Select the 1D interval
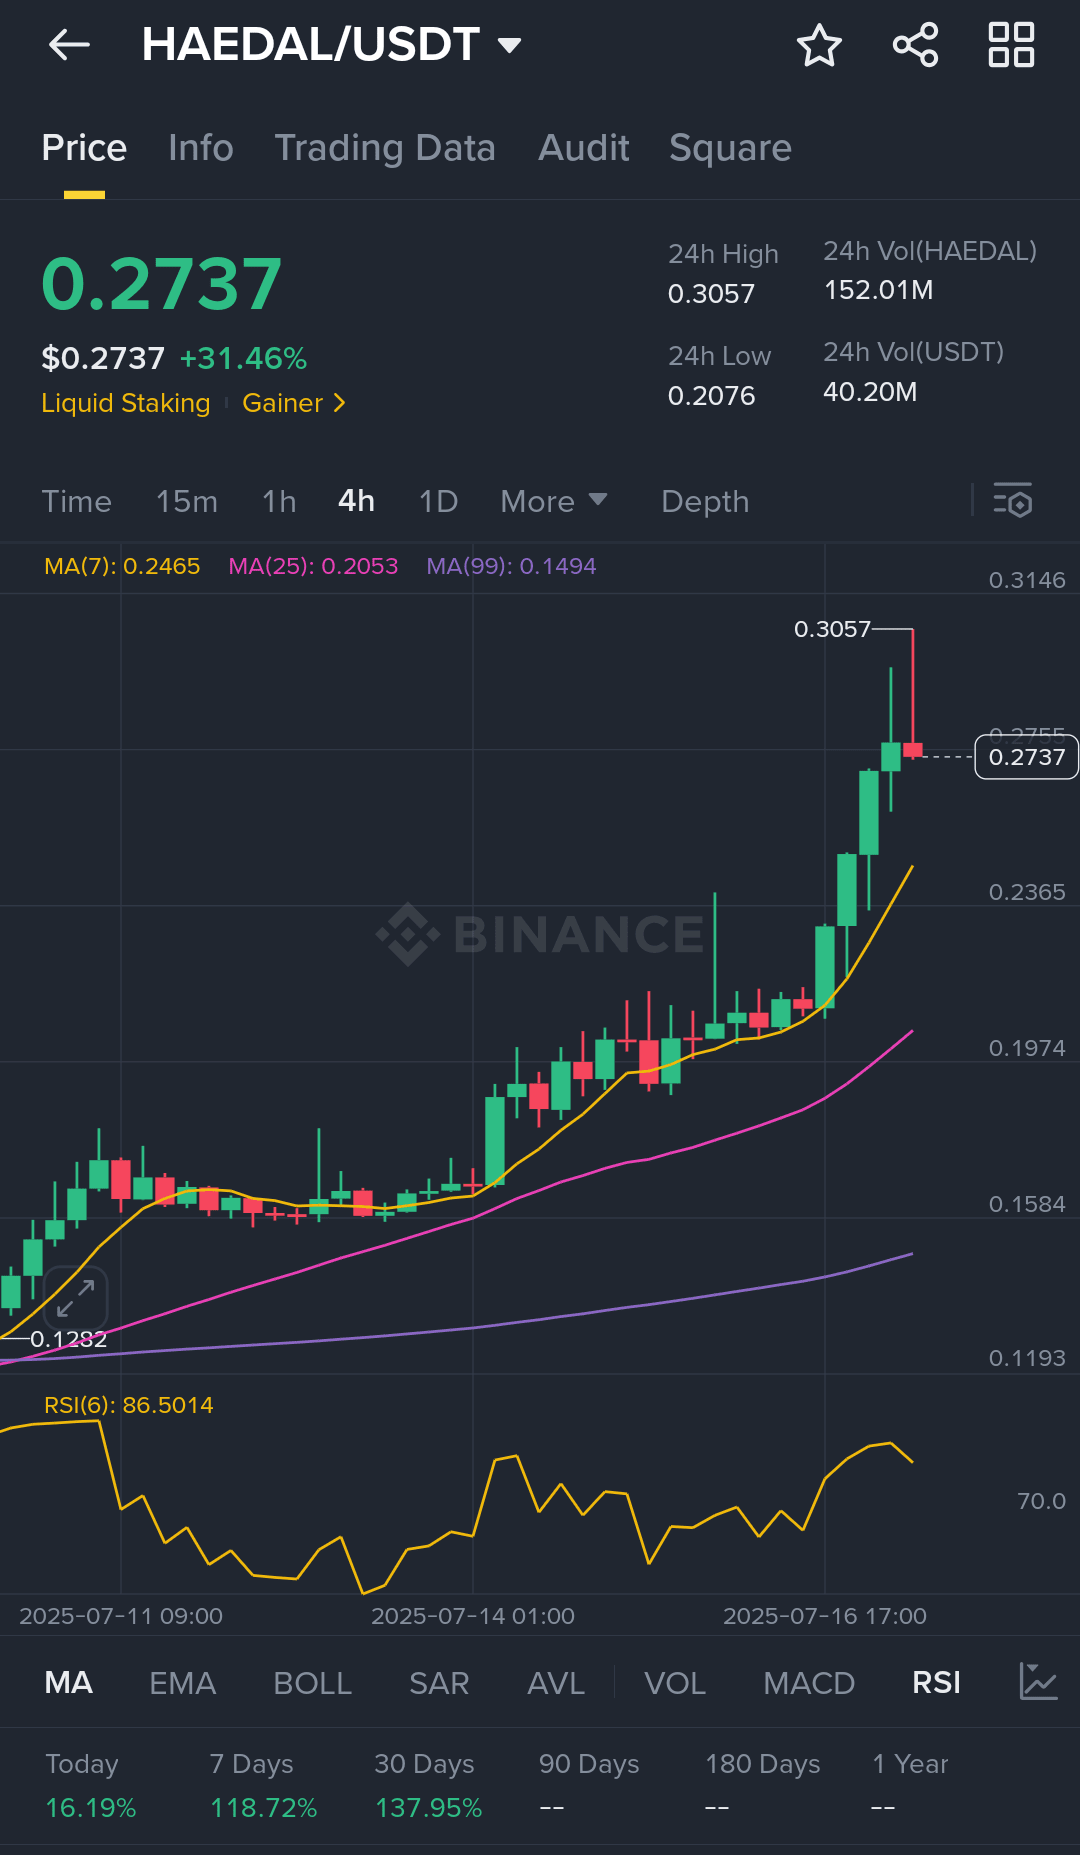Viewport: 1080px width, 1855px height. point(438,501)
